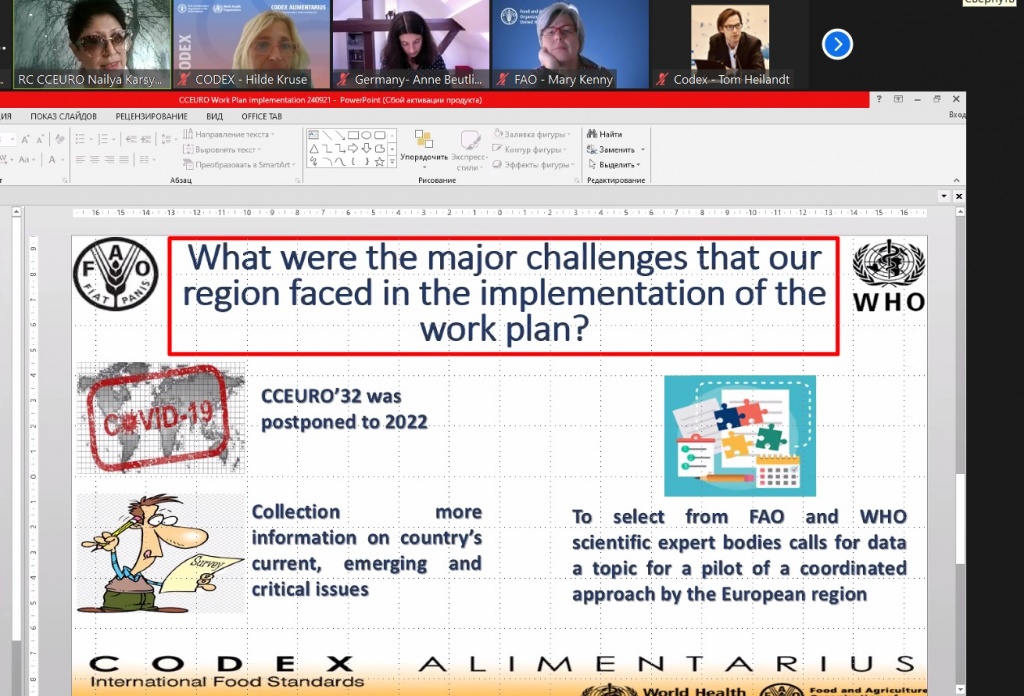Open Выровнять текст (Align Text) dropdown
Viewport: 1024px width, 696px height.
(223, 150)
